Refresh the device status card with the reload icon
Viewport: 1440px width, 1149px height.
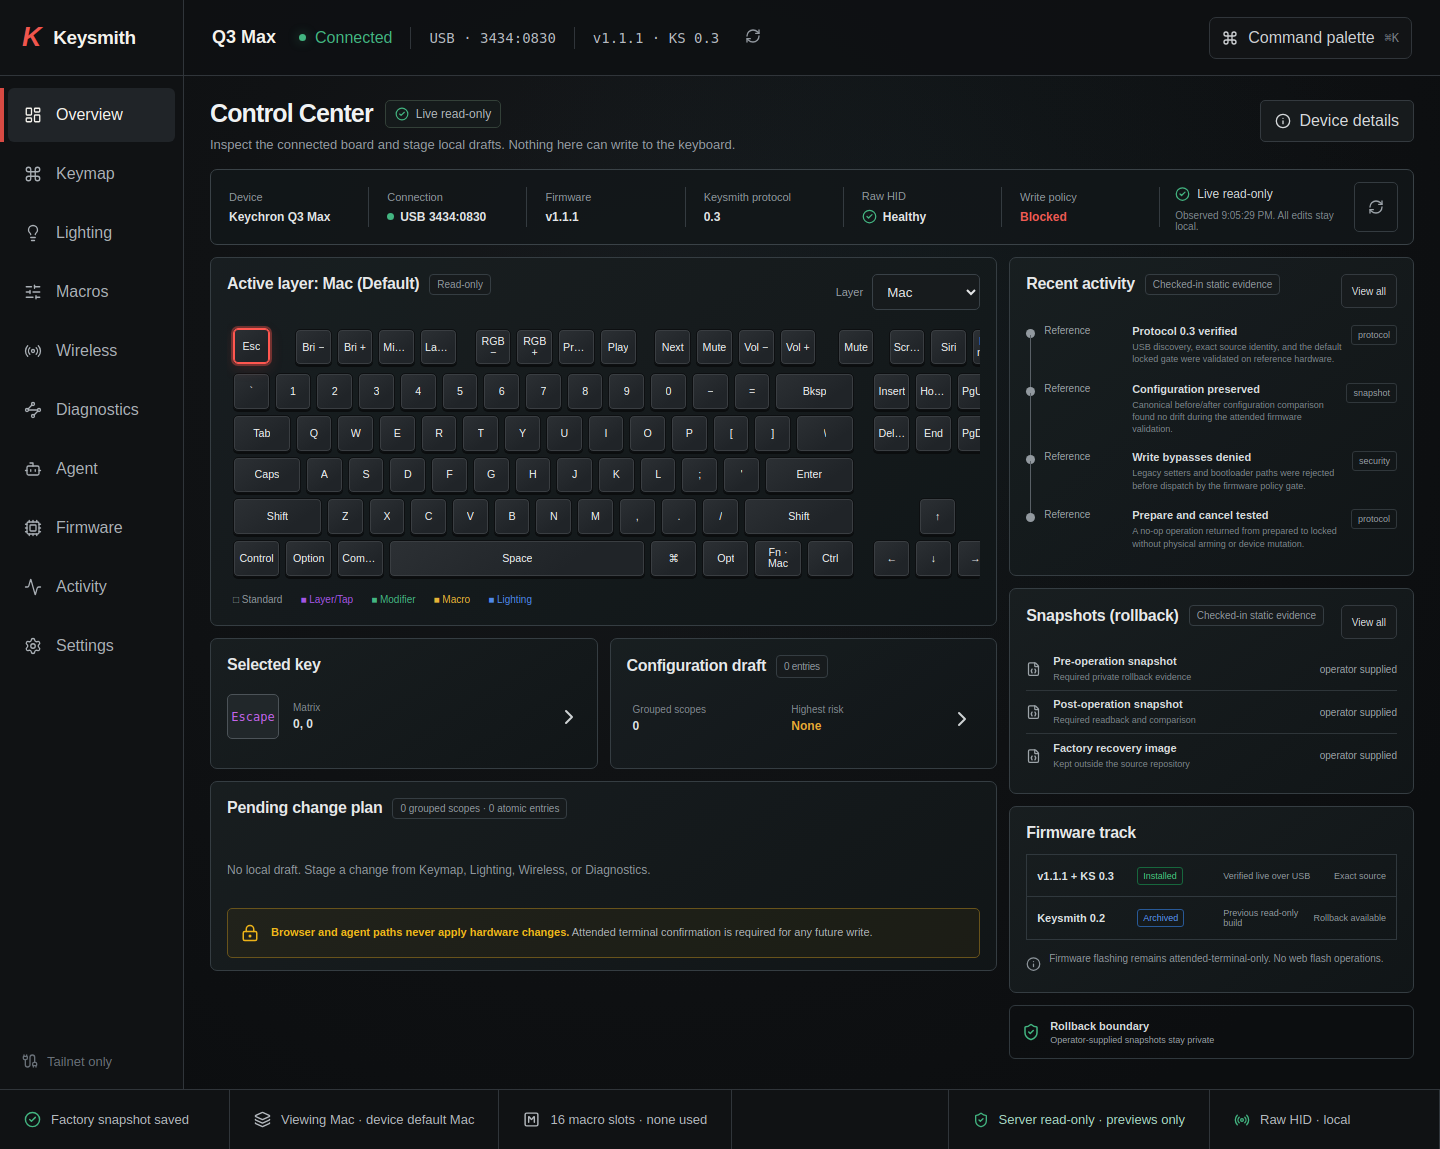(1376, 207)
